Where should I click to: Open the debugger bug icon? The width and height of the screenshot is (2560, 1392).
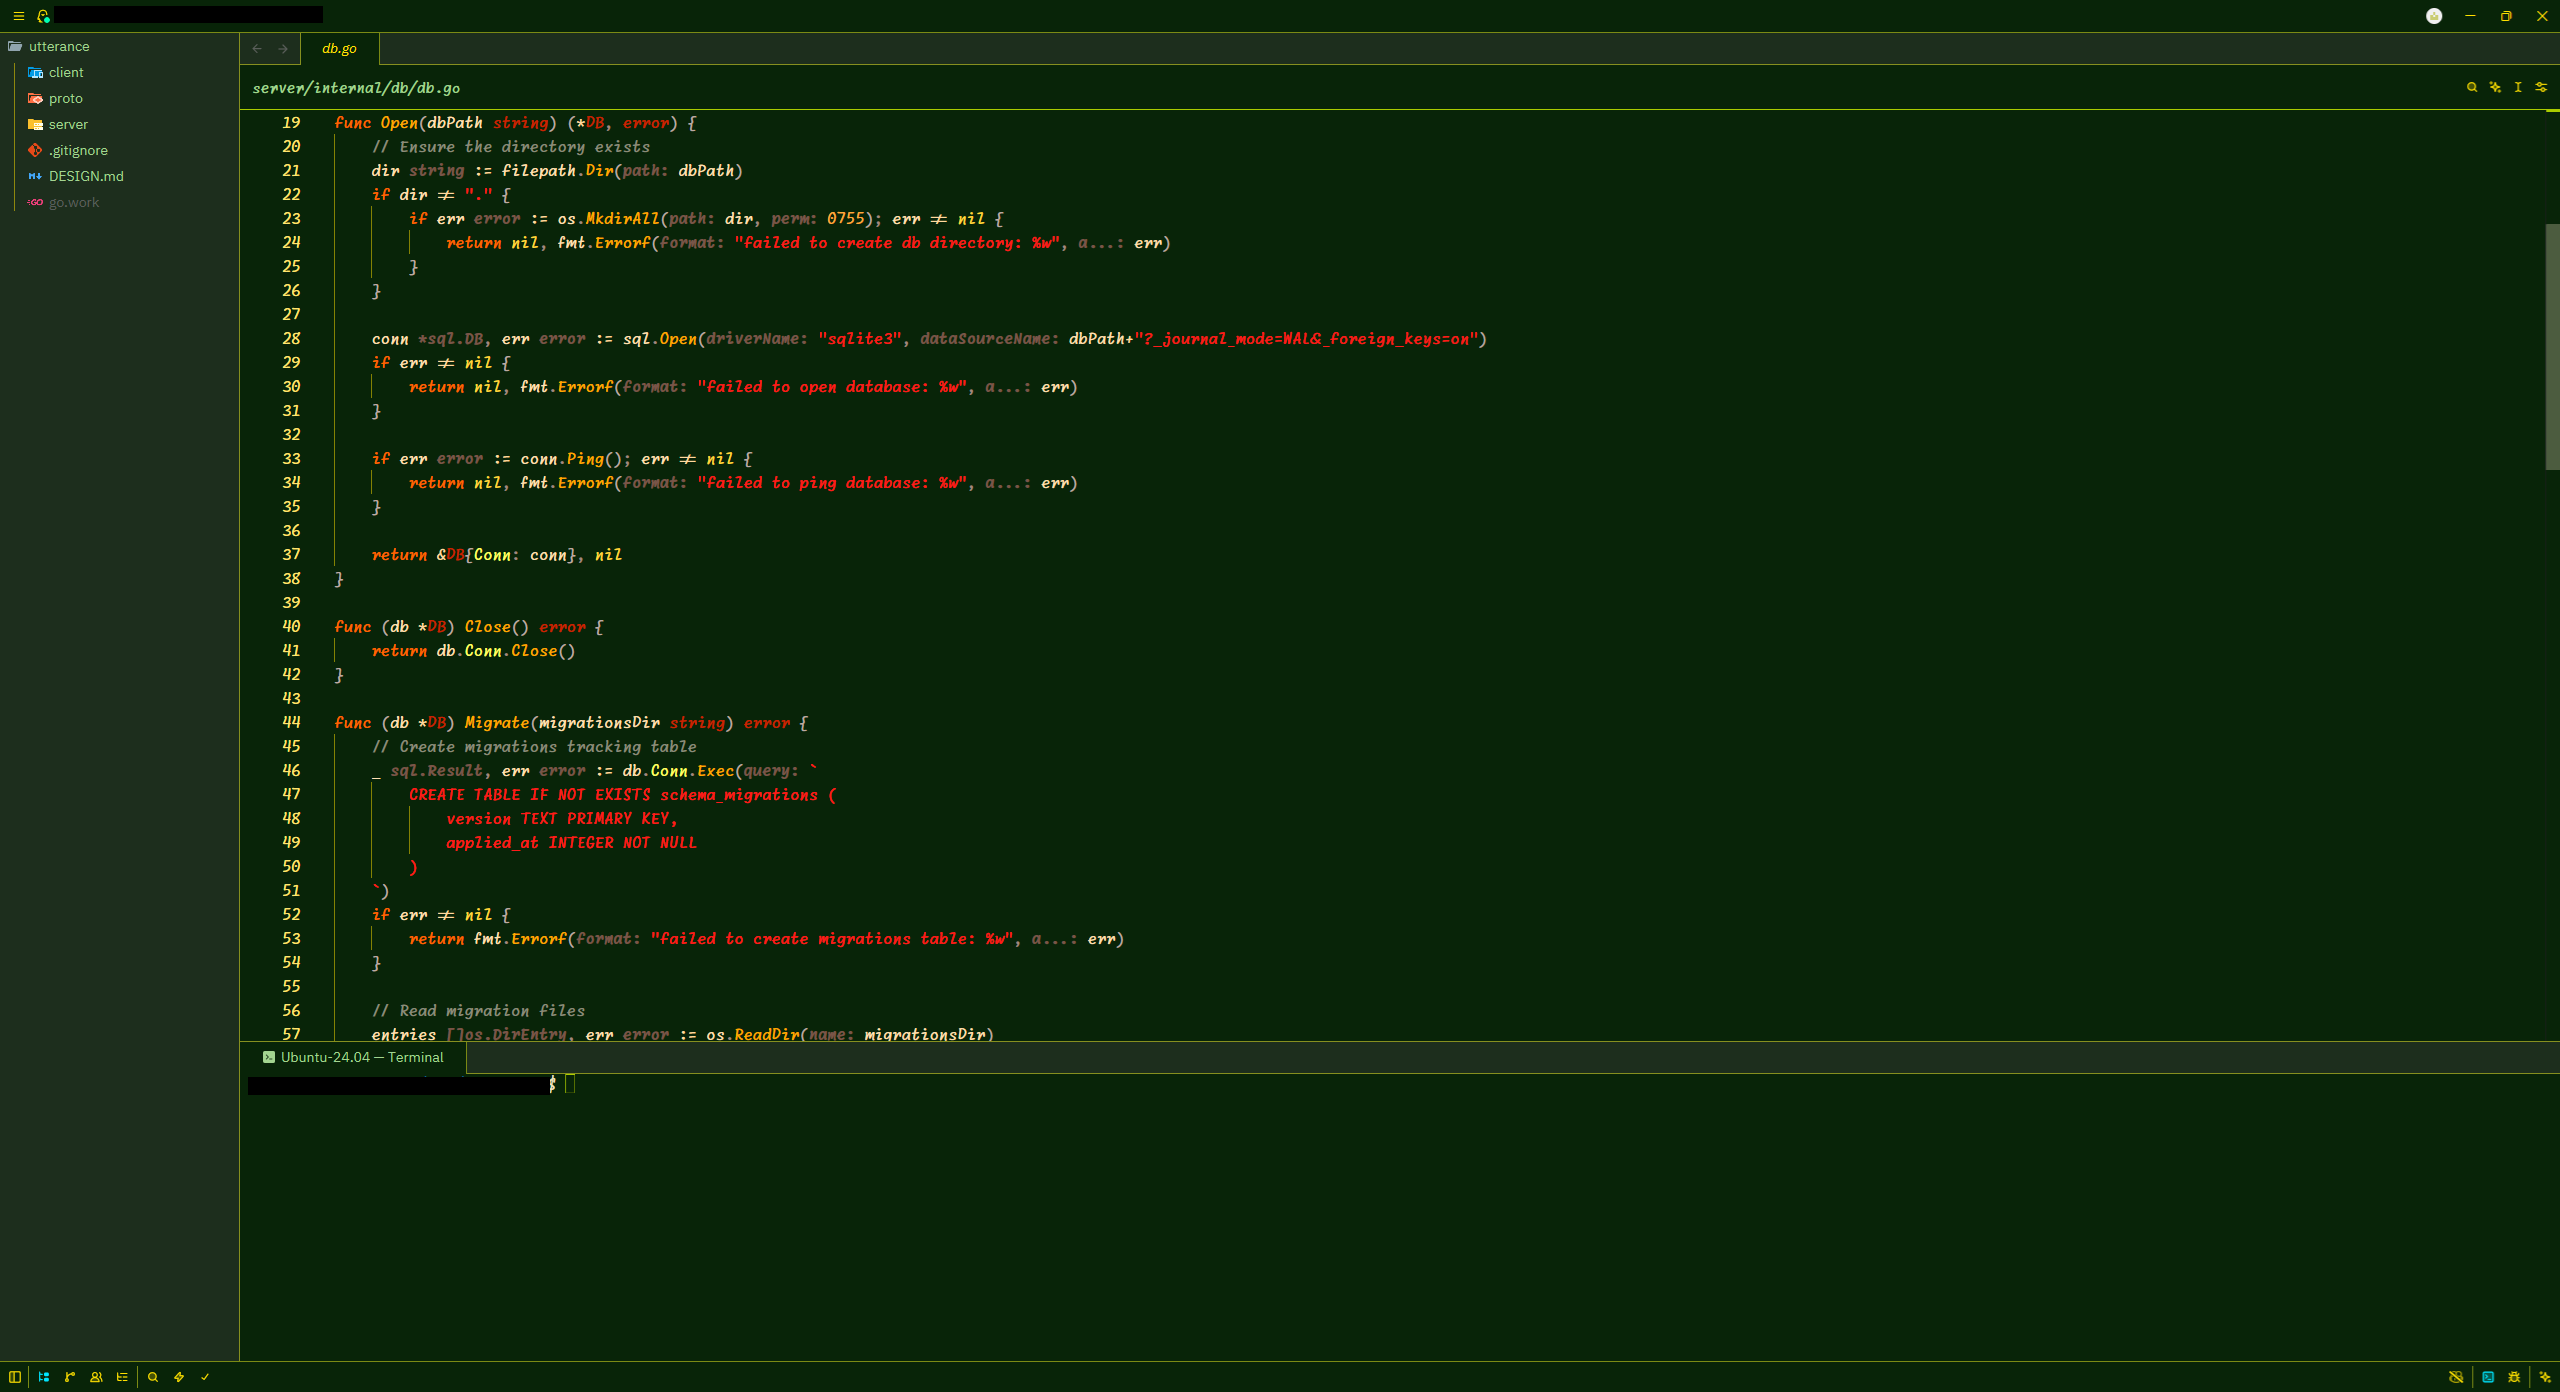click(2514, 1377)
